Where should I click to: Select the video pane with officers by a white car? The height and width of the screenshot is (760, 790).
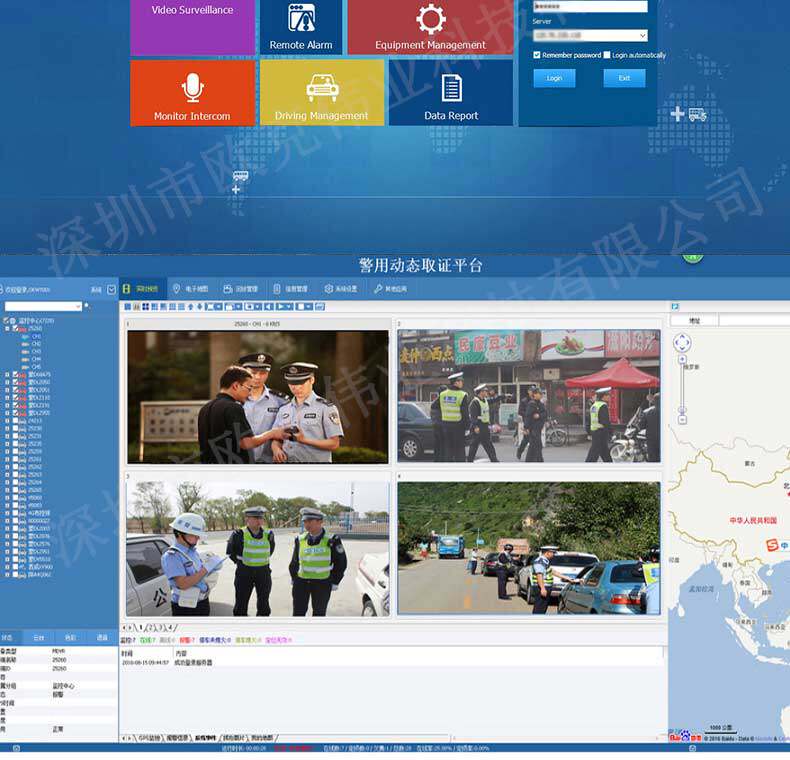pyautogui.click(x=258, y=549)
